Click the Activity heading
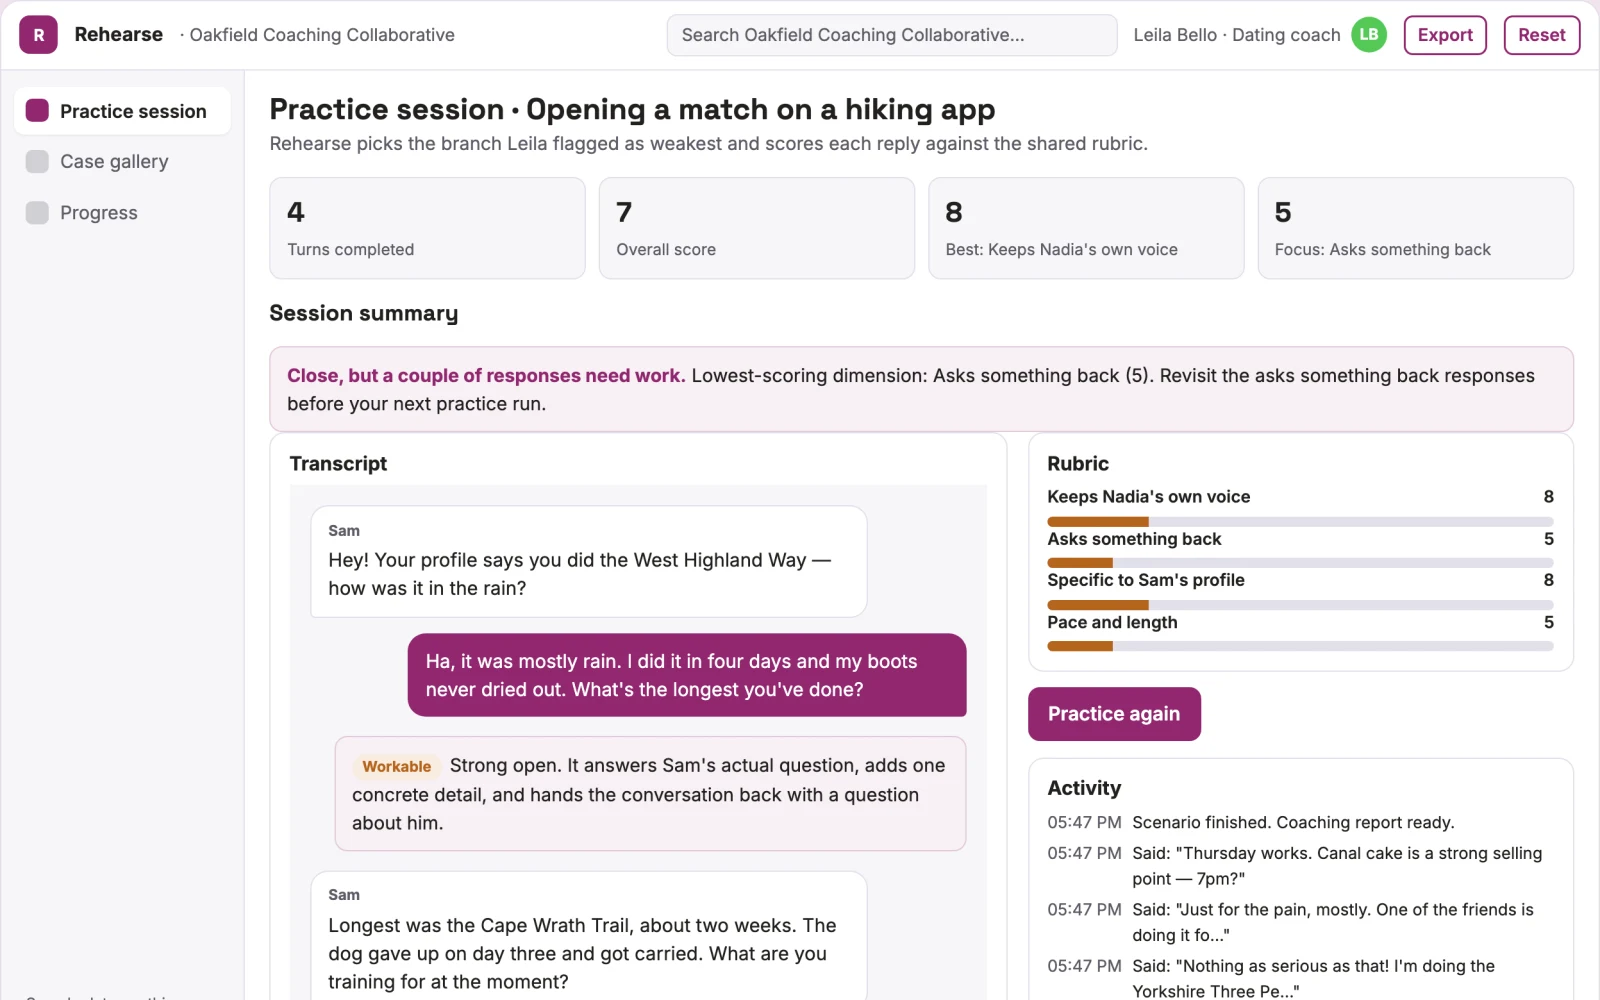The height and width of the screenshot is (1000, 1600). tap(1084, 788)
